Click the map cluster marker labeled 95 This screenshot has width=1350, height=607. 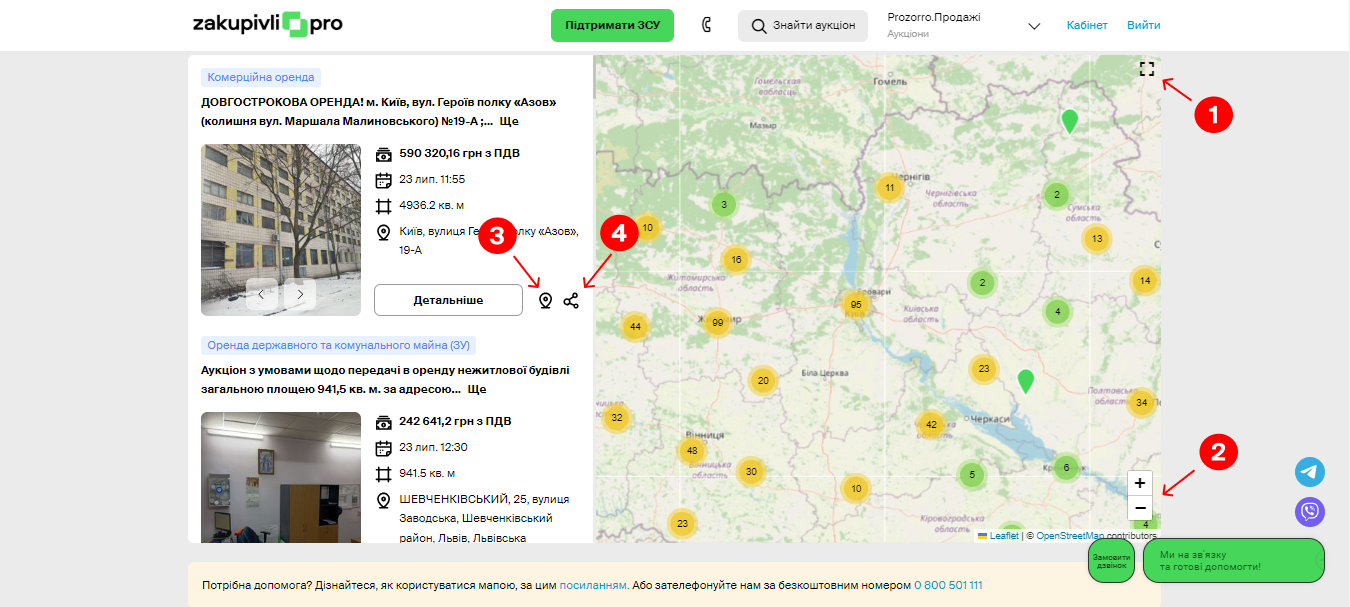point(855,304)
